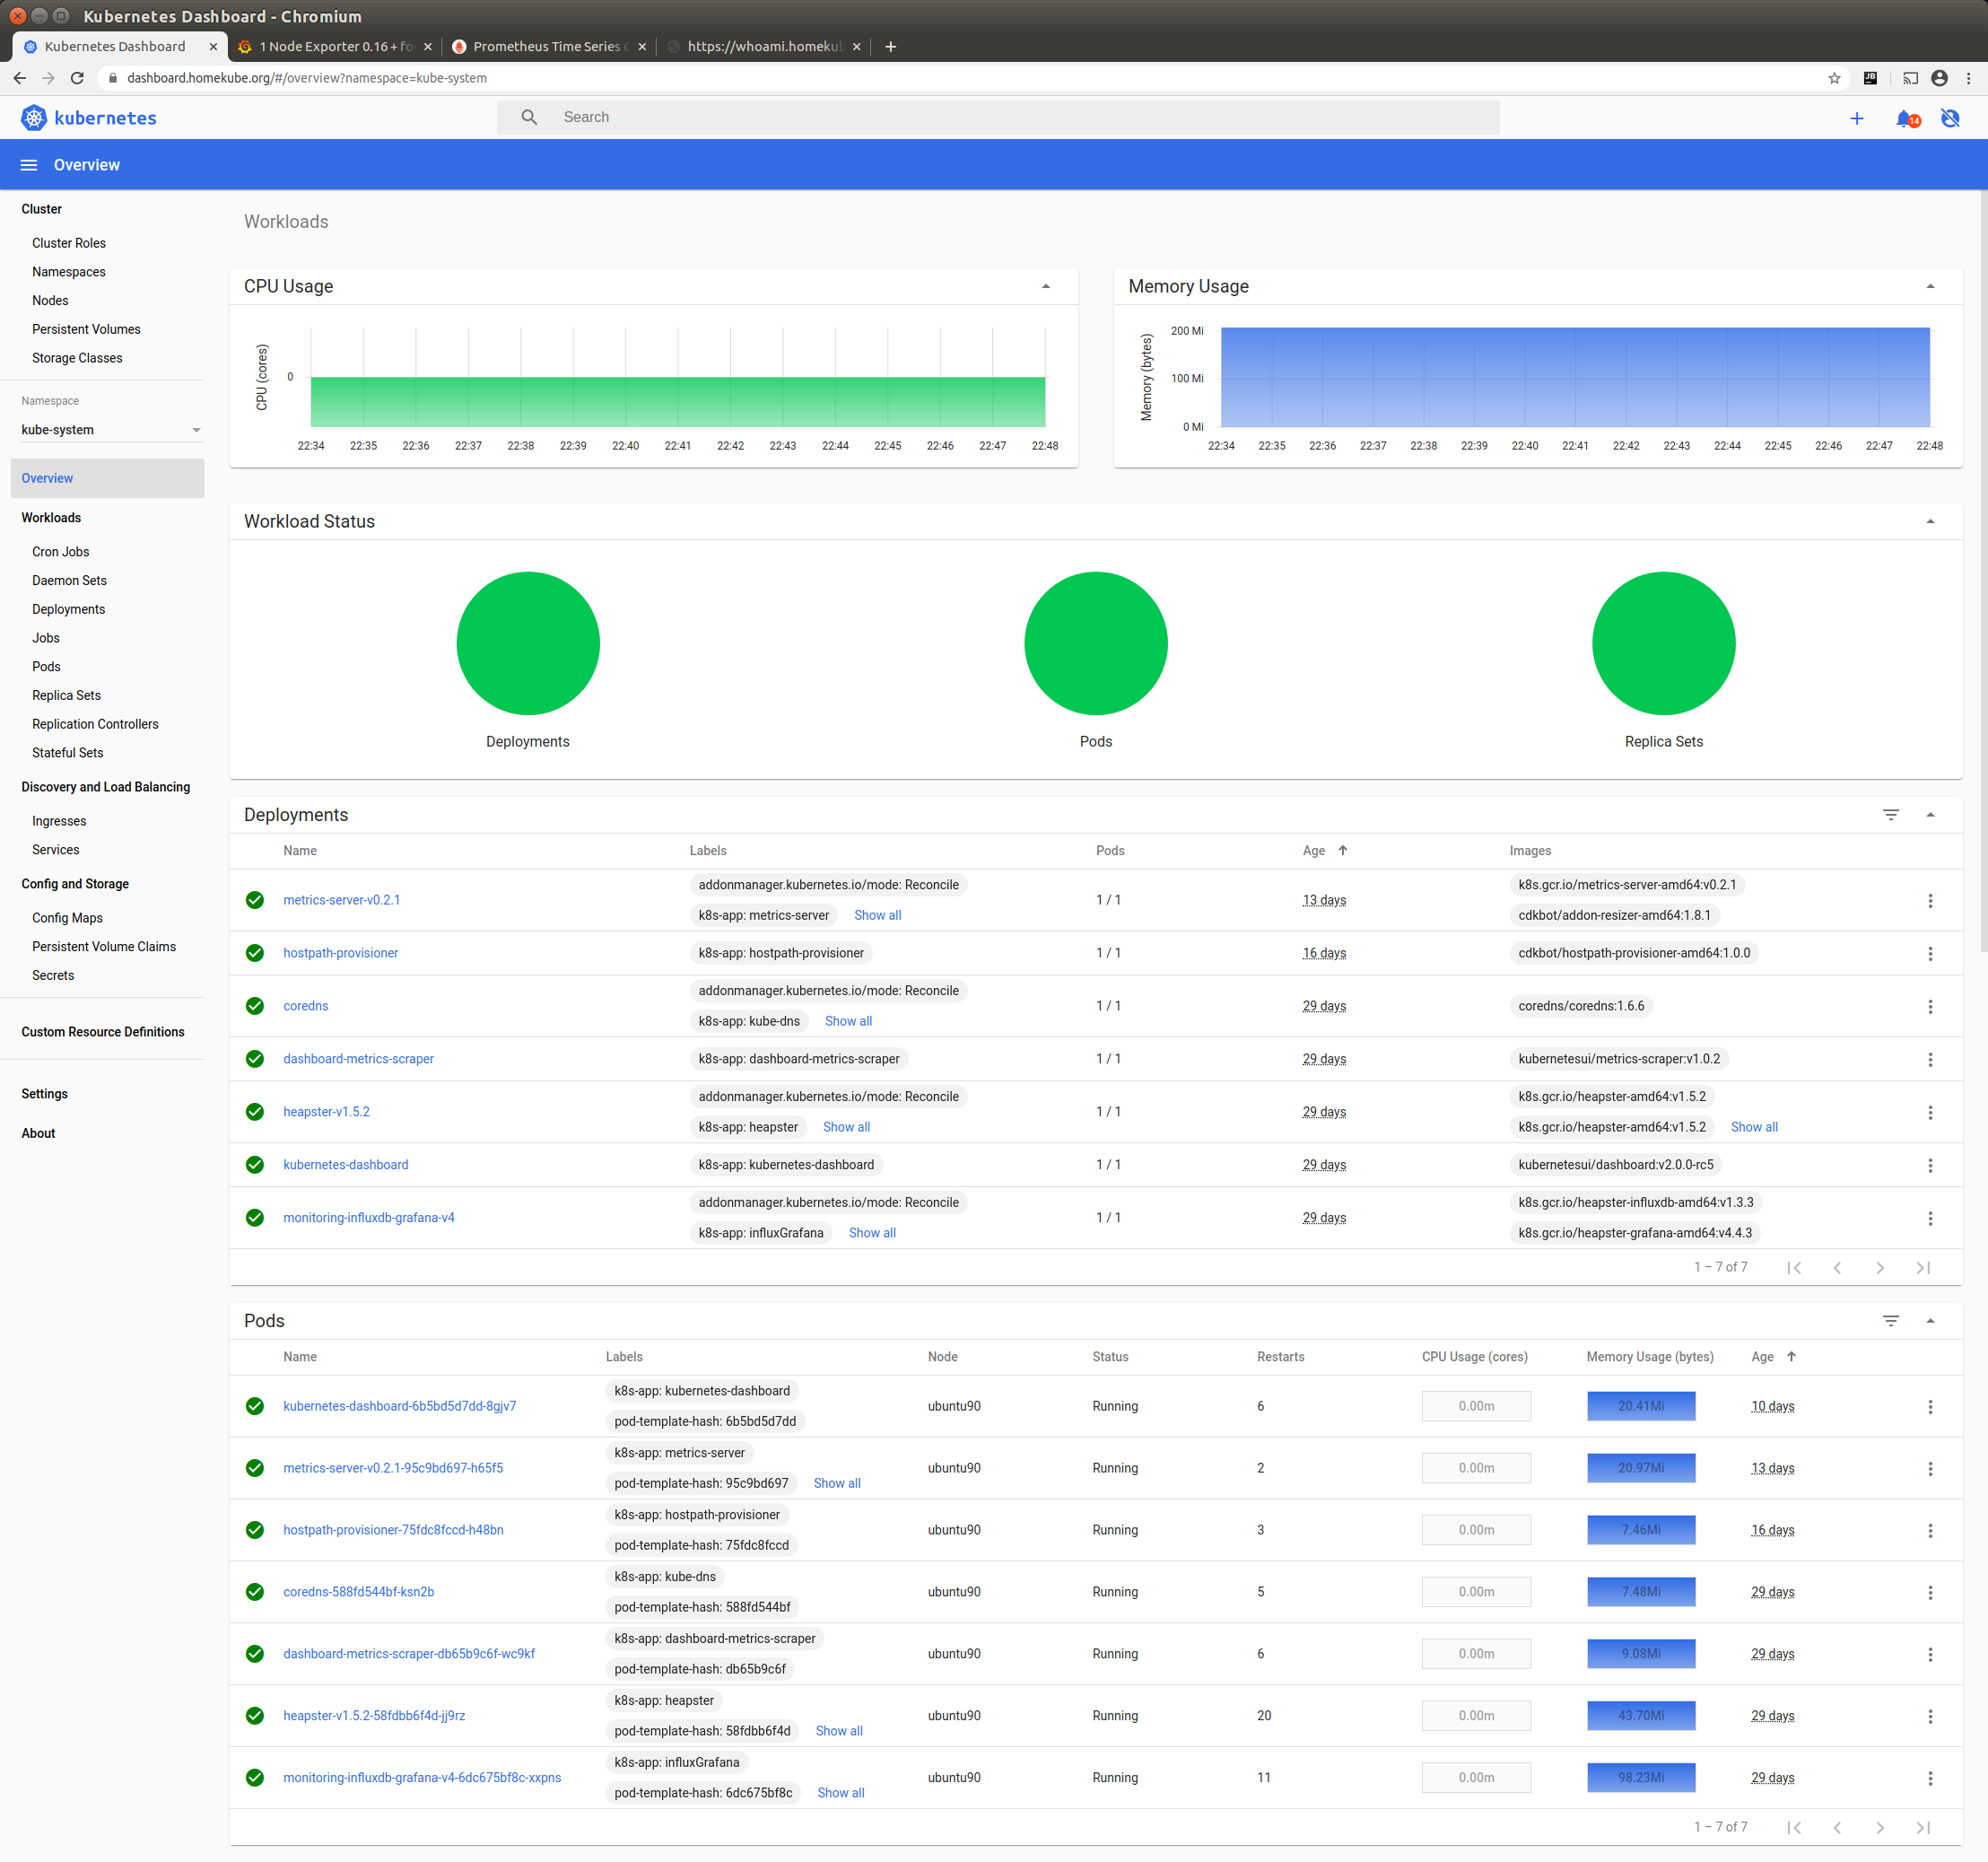This screenshot has width=1988, height=1862.
Task: Click the user account icon in header
Action: point(1950,118)
